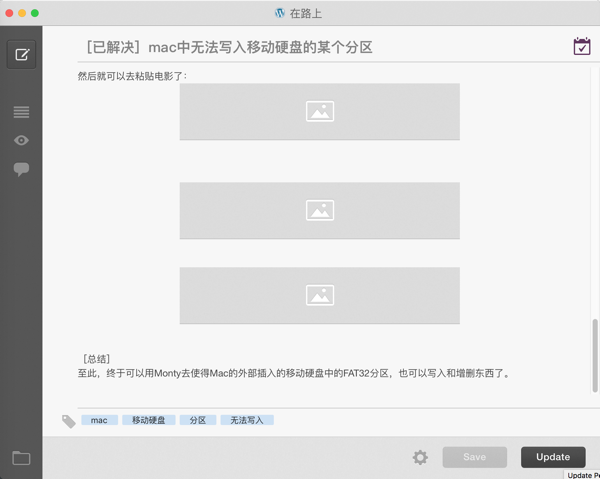The width and height of the screenshot is (600, 479).
Task: Click the grayed-out Save button
Action: pyautogui.click(x=474, y=457)
